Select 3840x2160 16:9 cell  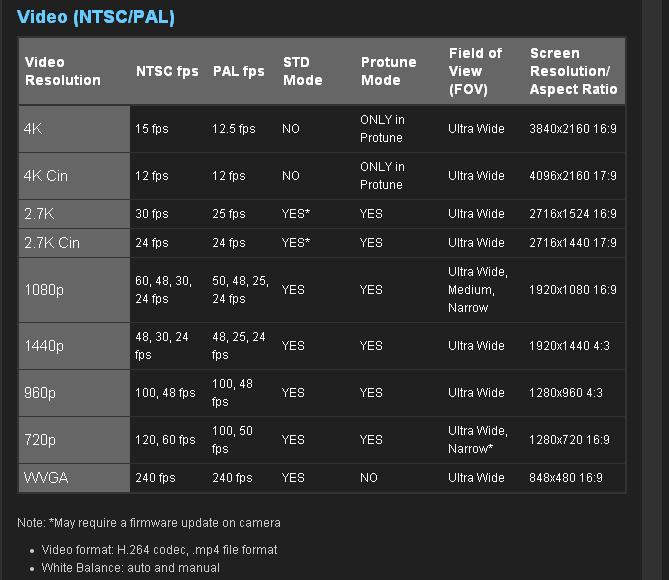[573, 129]
